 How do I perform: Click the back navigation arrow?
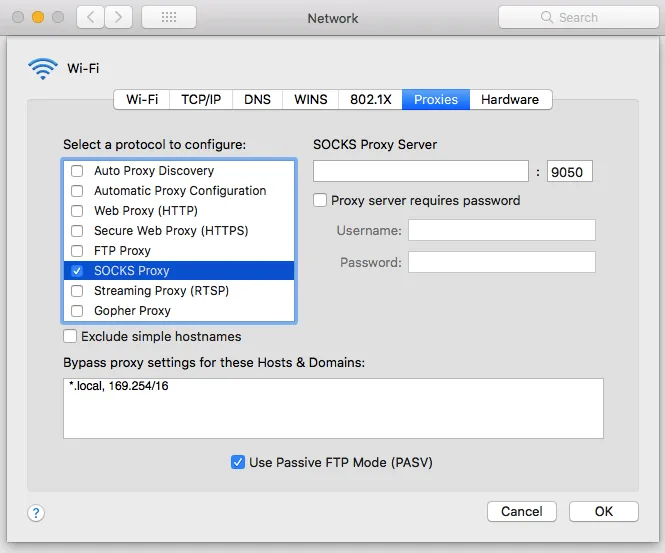[90, 17]
